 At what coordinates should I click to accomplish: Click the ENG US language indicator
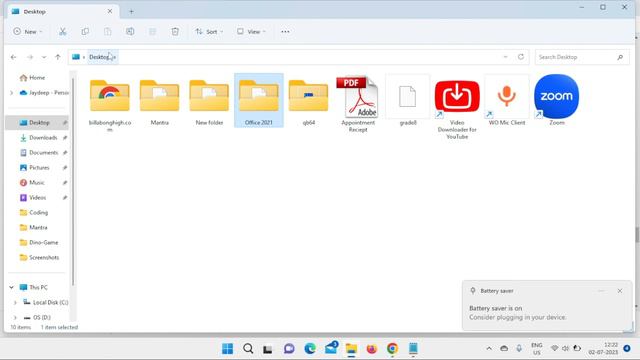tap(537, 349)
